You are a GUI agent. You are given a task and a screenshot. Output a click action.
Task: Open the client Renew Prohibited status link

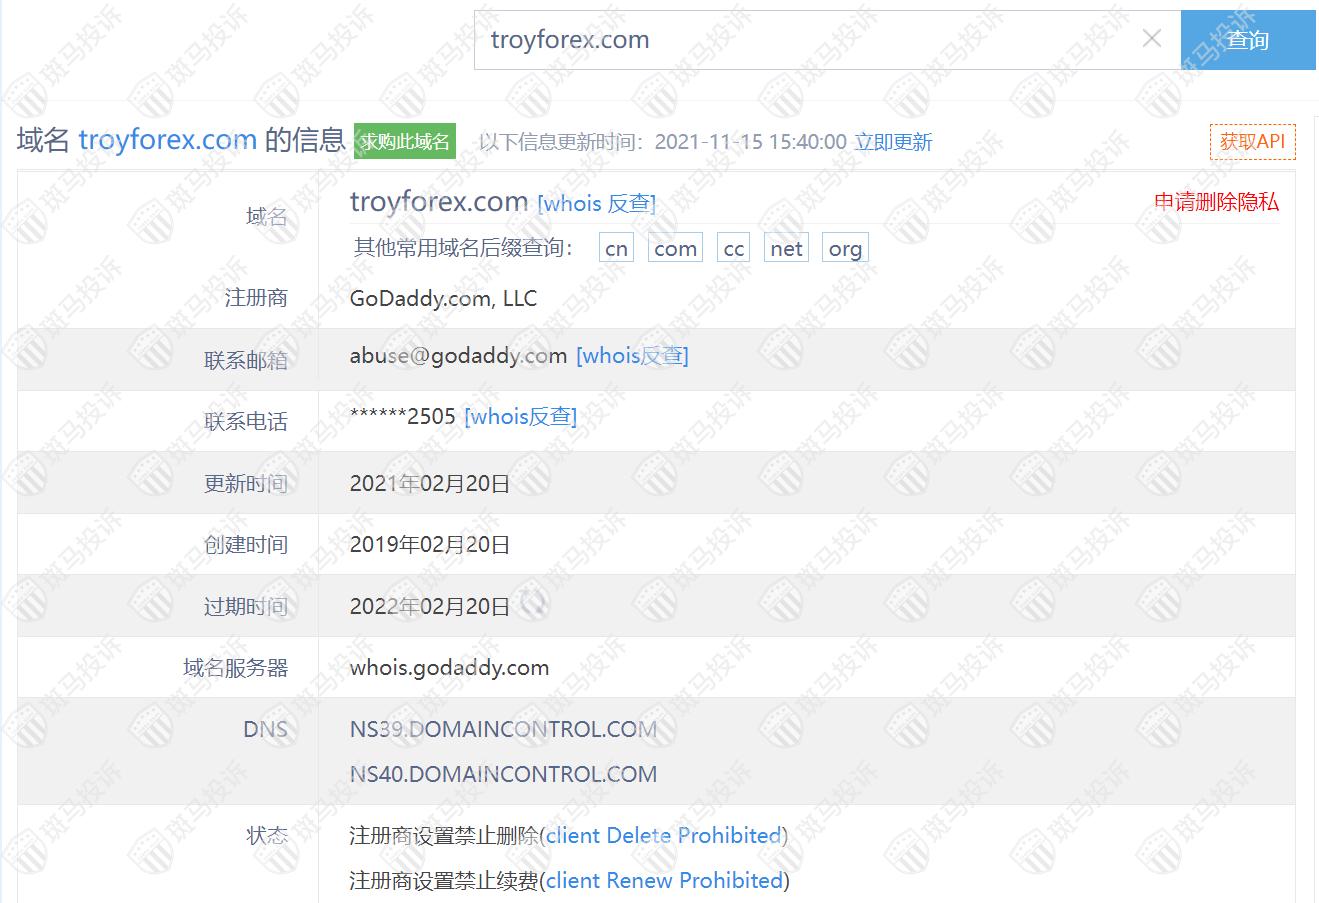point(664,881)
